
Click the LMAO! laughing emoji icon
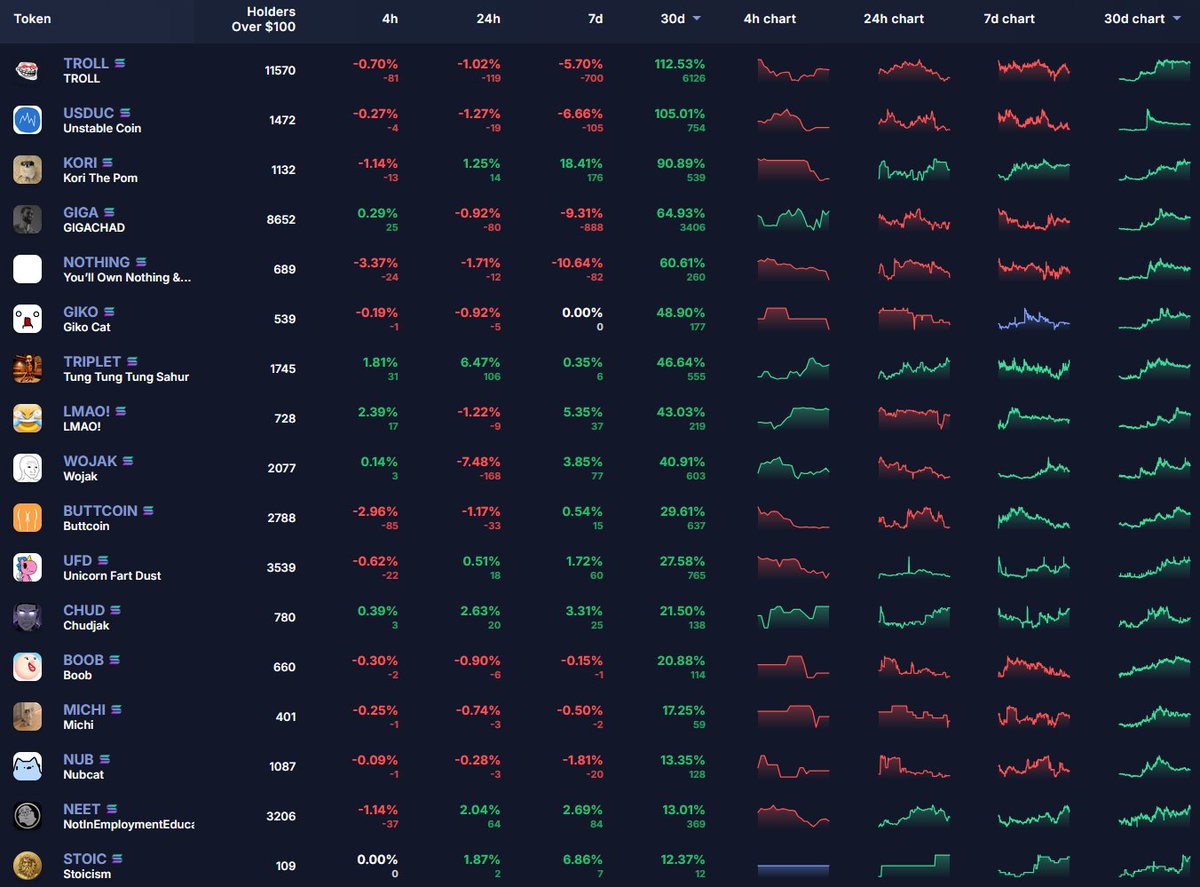[x=27, y=418]
